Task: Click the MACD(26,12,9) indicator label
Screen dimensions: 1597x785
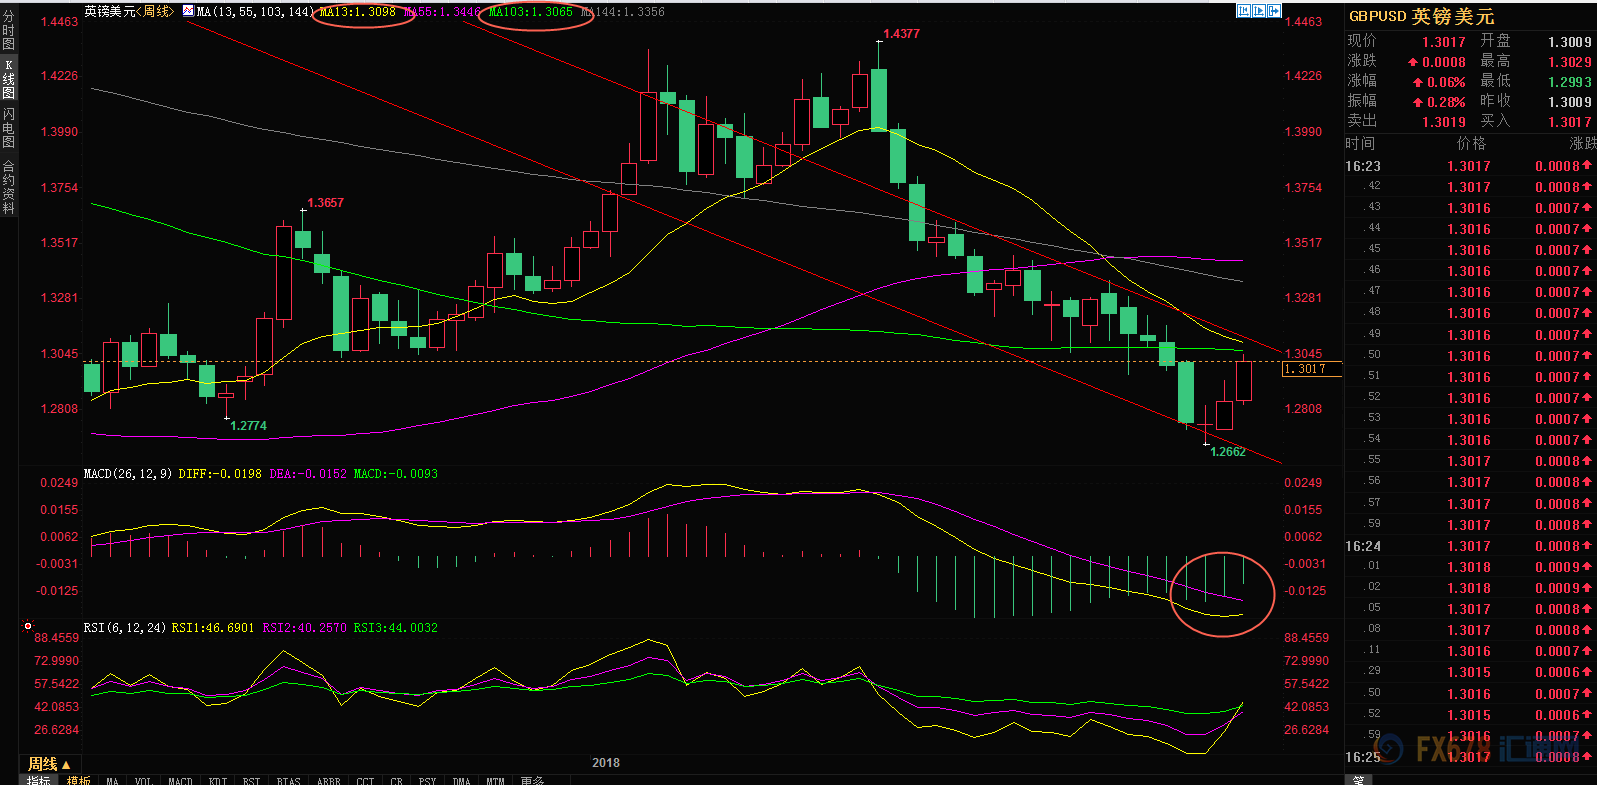Action: (128, 474)
